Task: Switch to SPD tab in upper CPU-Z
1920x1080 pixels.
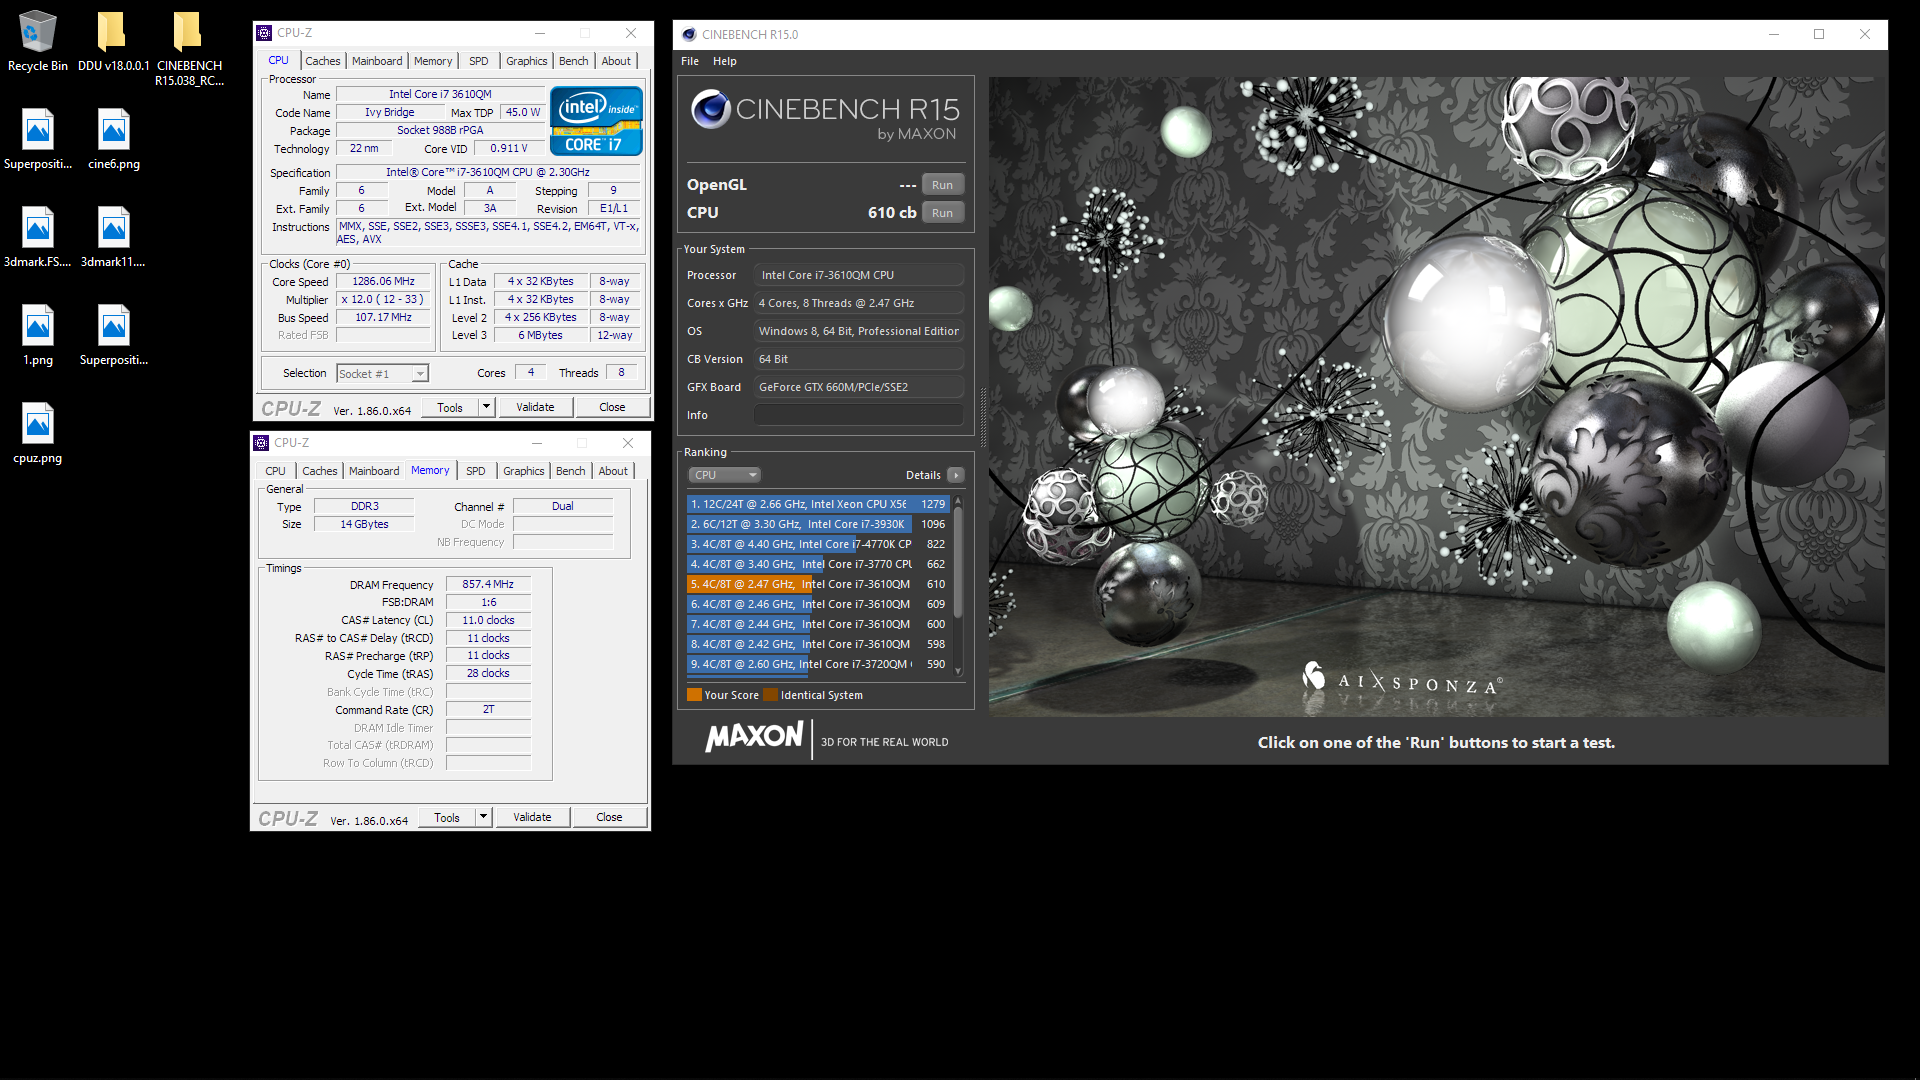Action: click(x=479, y=61)
